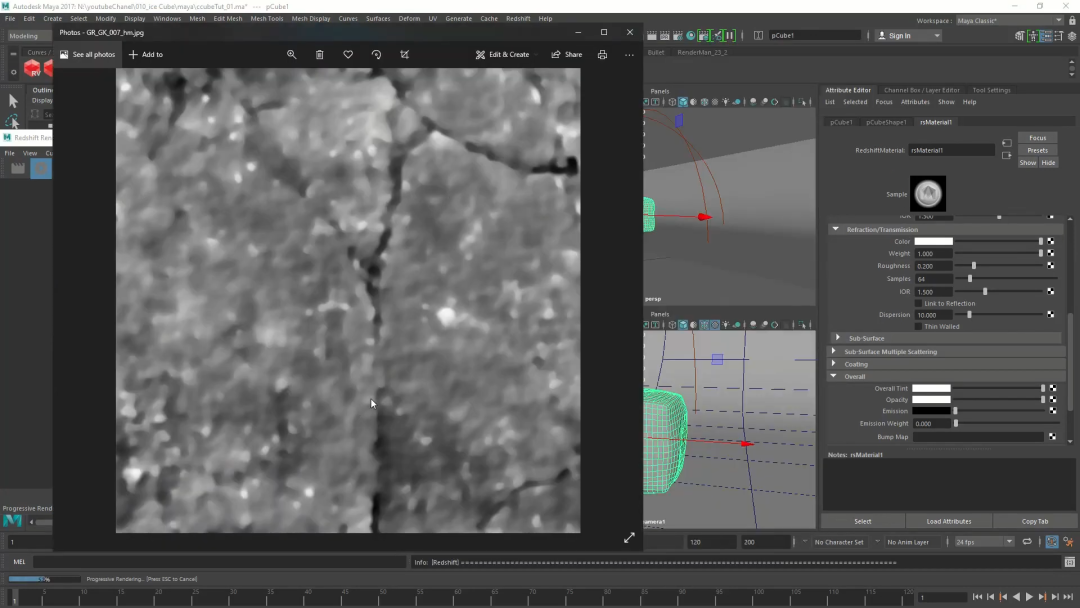Open the crop tool in Photos
1080x608 pixels.
pos(405,55)
